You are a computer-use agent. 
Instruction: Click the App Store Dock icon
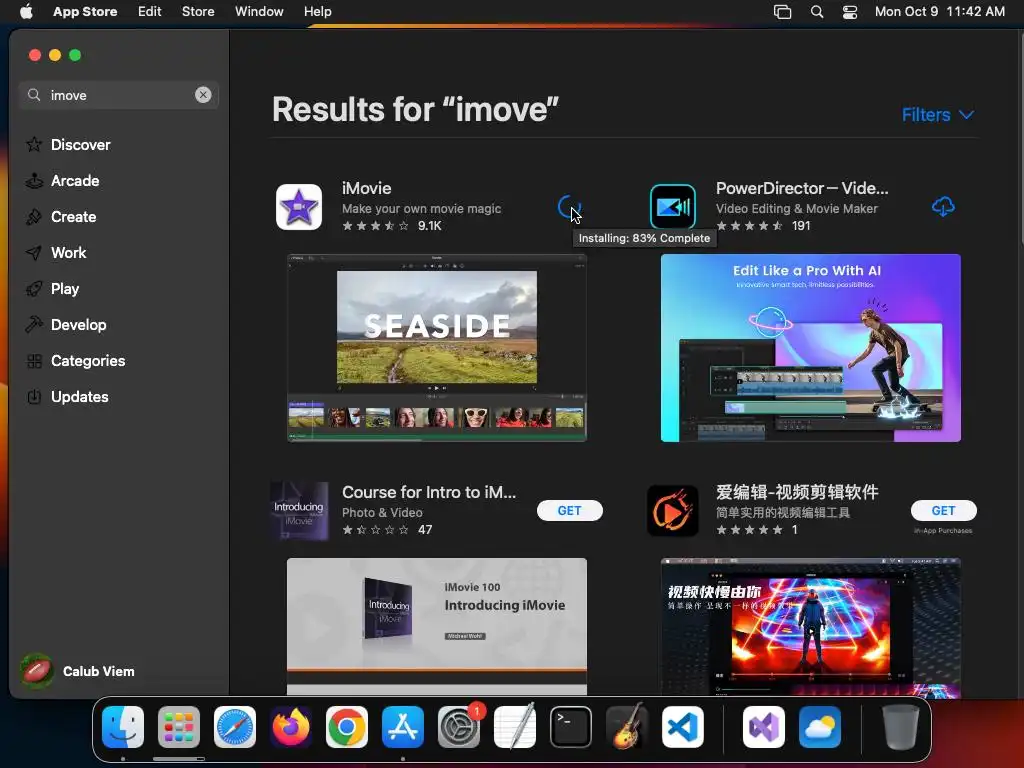(403, 727)
